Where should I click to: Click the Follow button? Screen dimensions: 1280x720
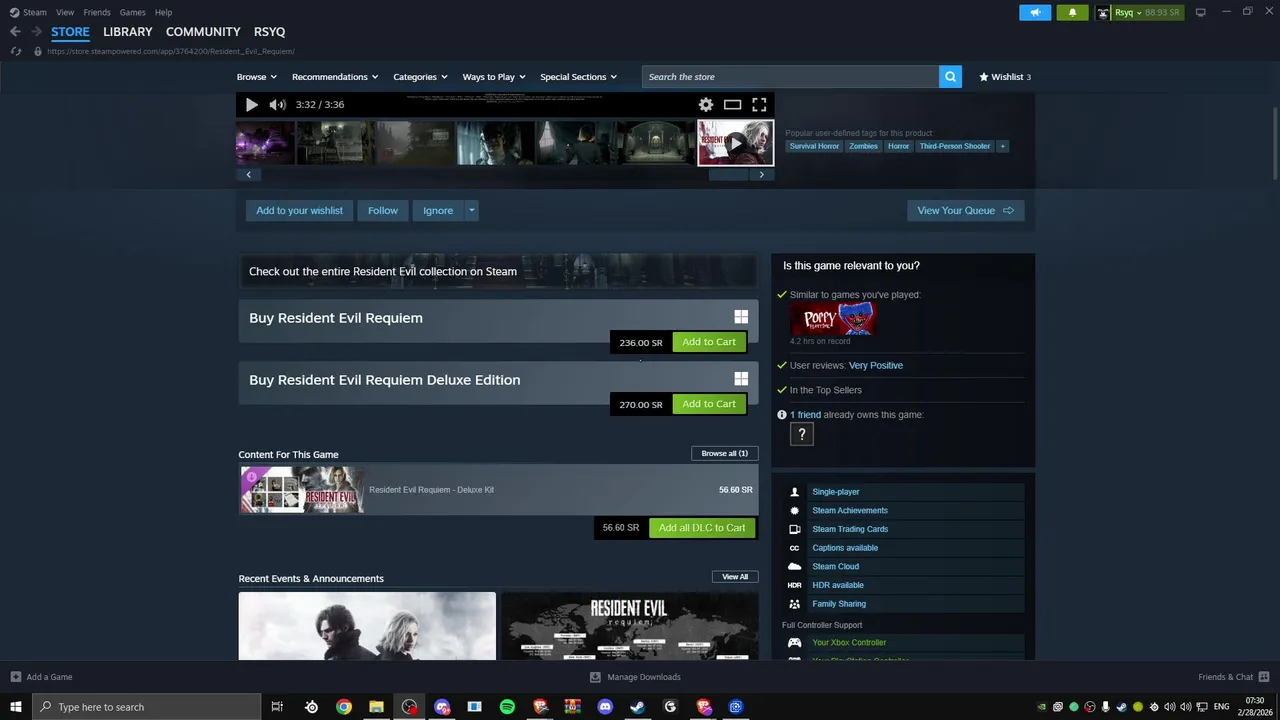(383, 210)
